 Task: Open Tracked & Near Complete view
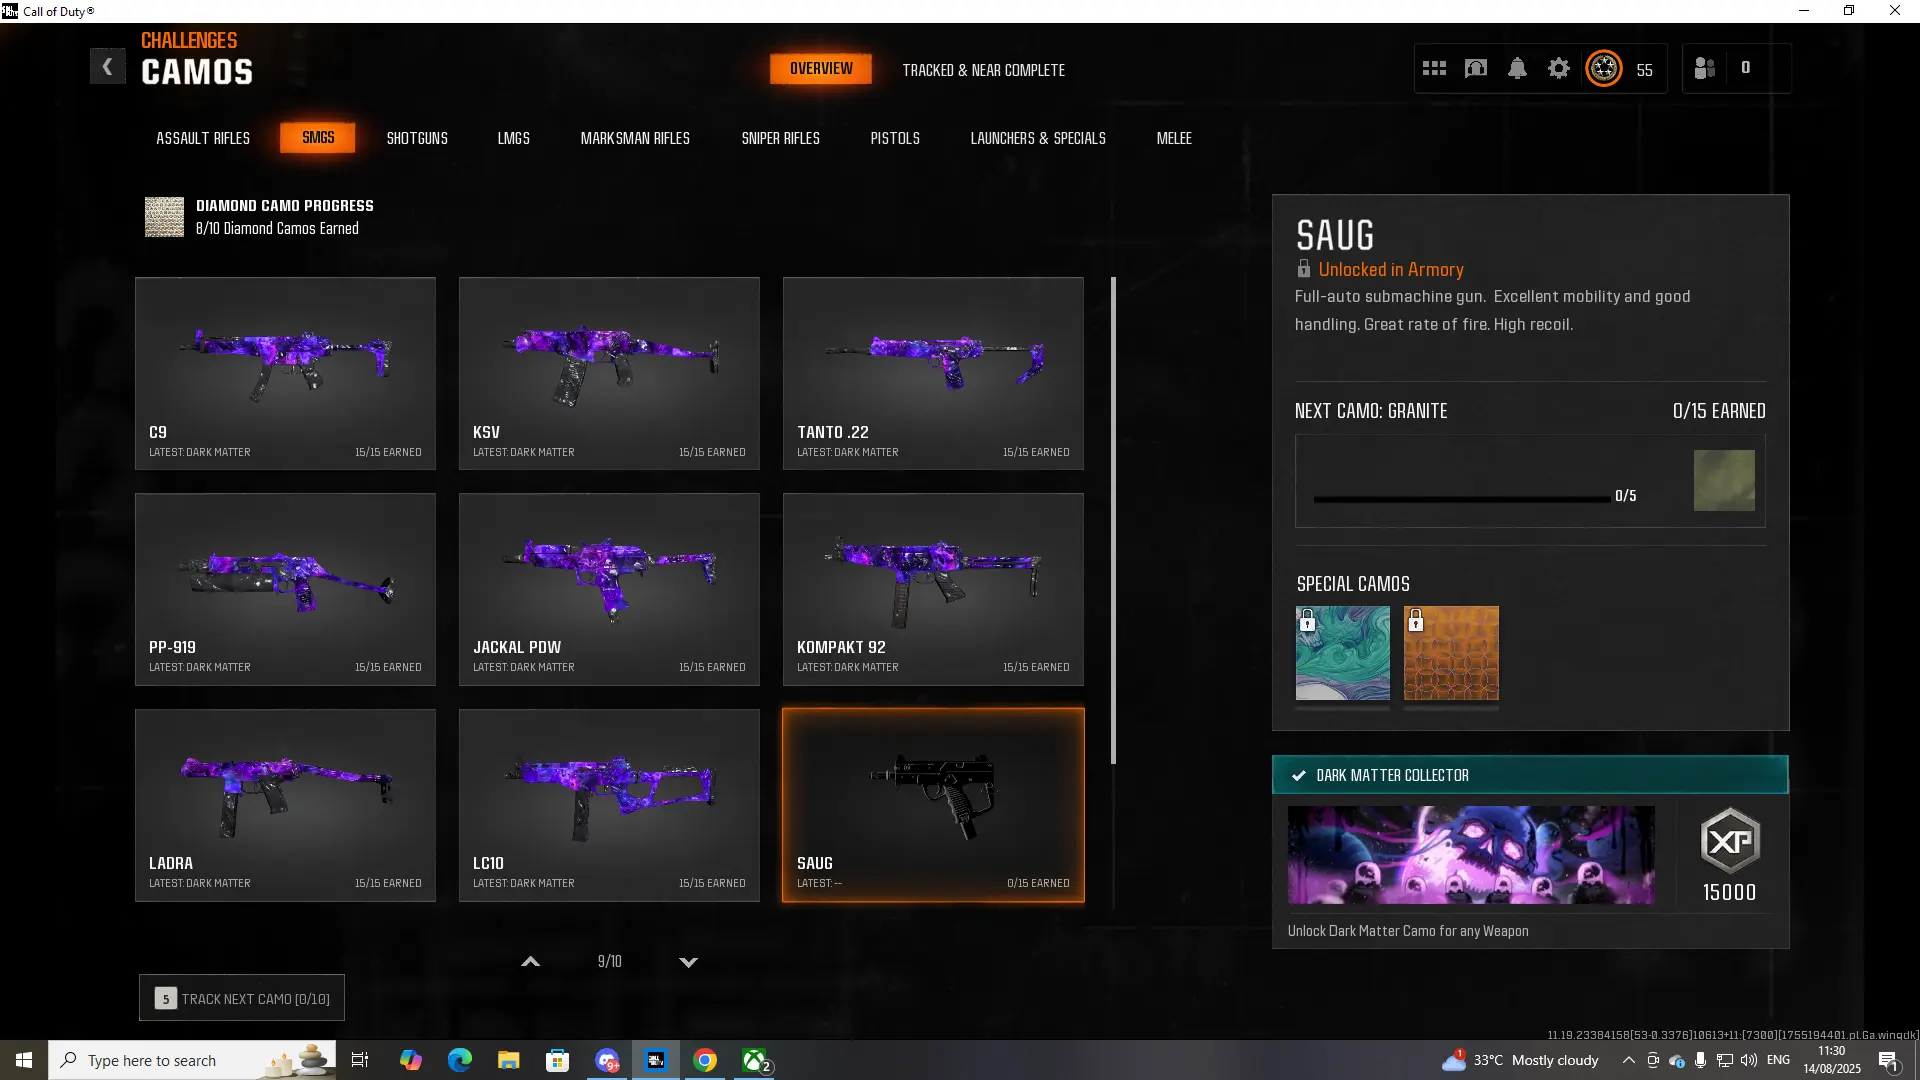pyautogui.click(x=983, y=70)
